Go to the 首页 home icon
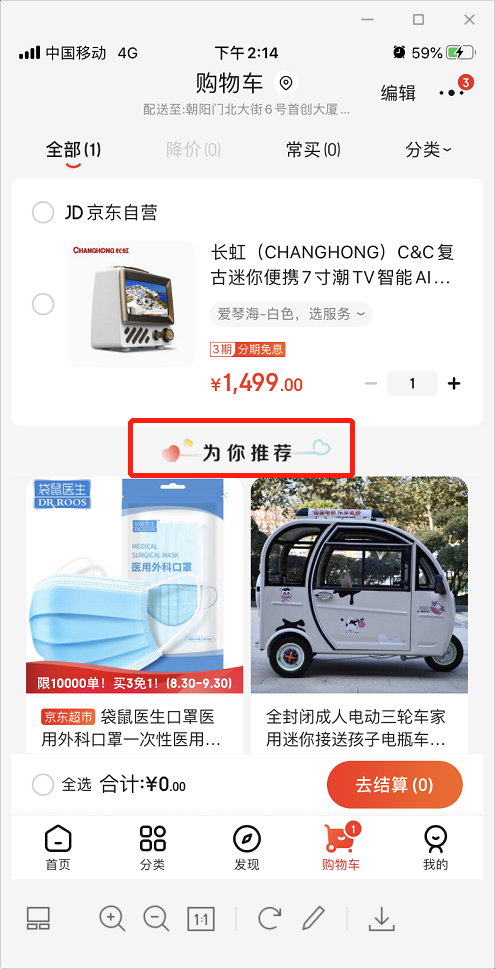The height and width of the screenshot is (969, 495). click(x=58, y=839)
